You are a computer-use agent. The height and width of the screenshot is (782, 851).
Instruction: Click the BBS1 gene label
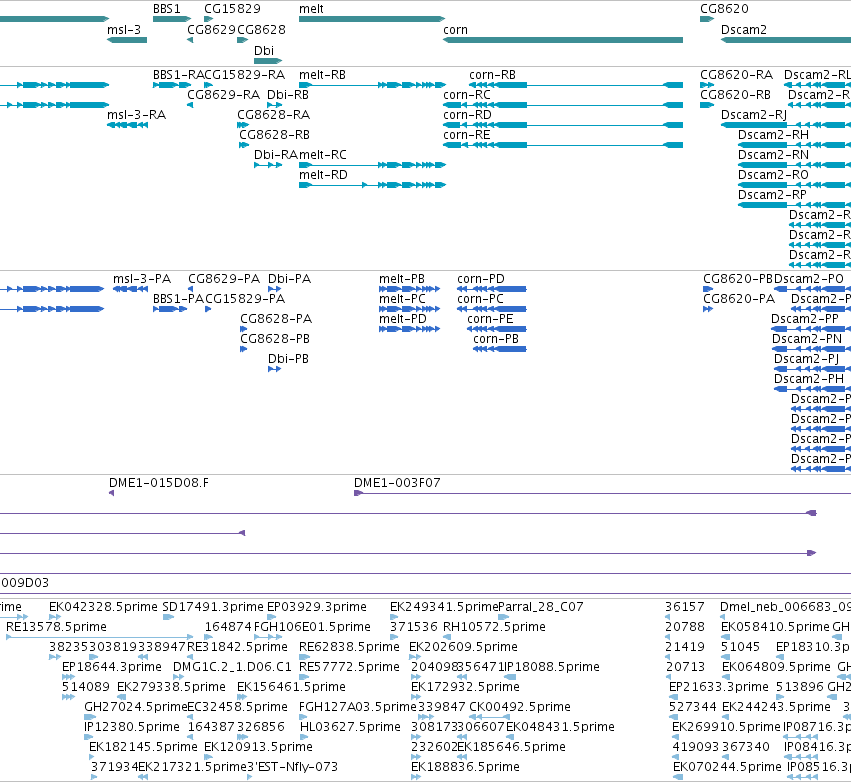(x=167, y=9)
